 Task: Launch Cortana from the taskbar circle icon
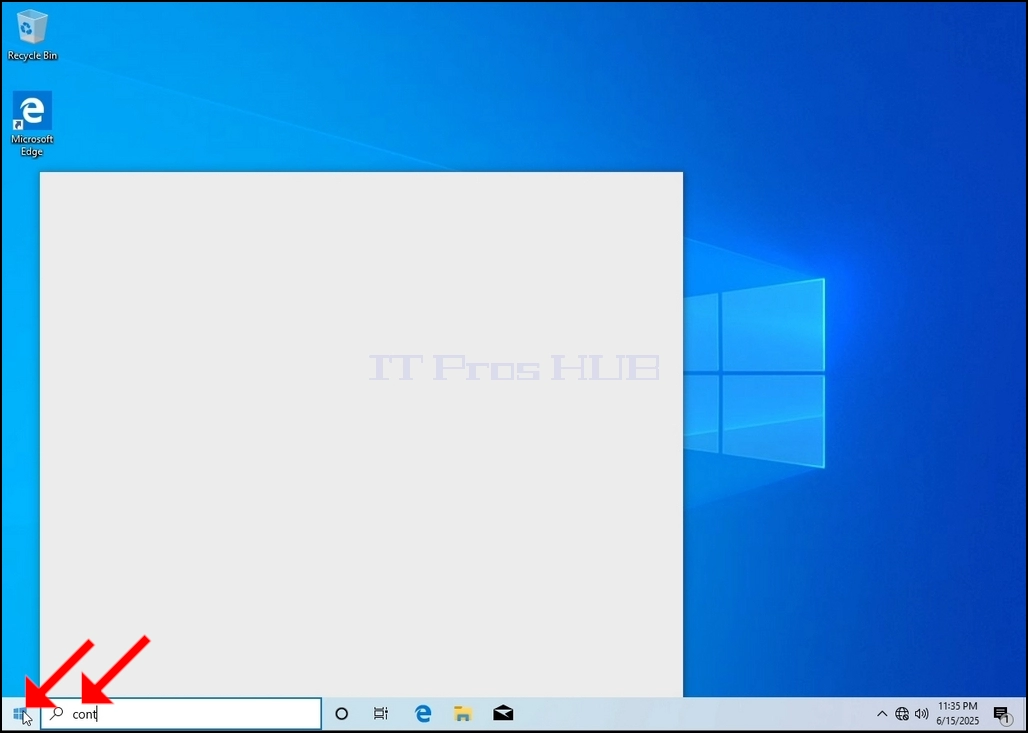(x=342, y=713)
